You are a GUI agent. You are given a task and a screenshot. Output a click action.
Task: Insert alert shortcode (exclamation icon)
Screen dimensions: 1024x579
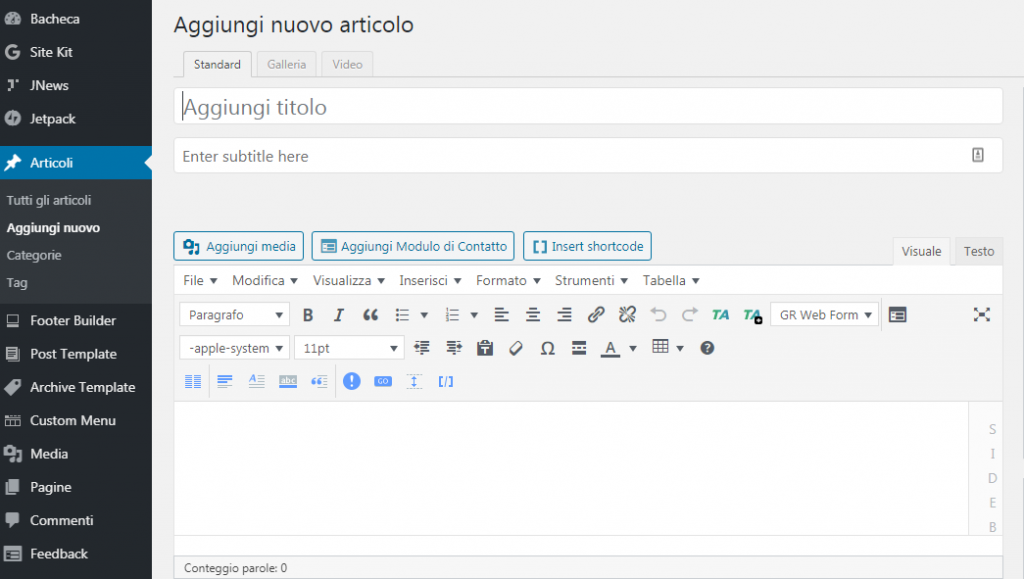click(351, 381)
